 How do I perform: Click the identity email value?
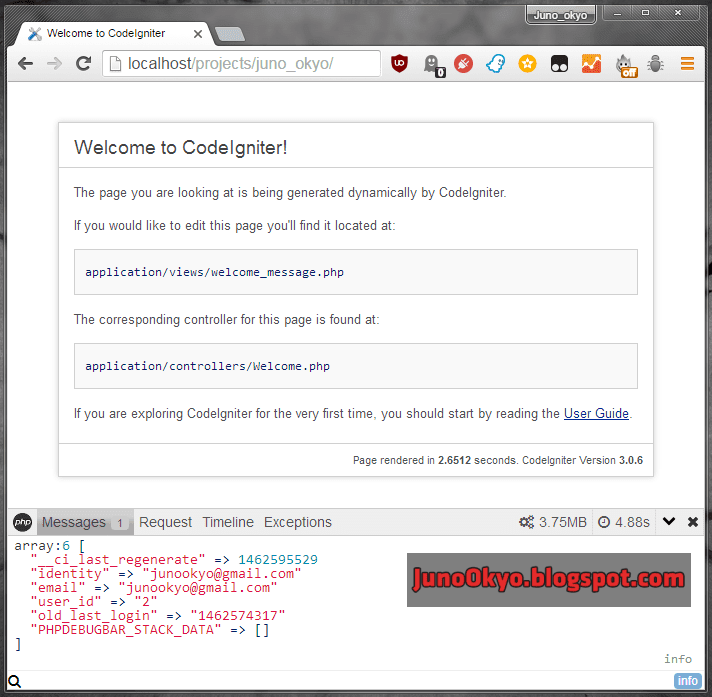coord(222,573)
